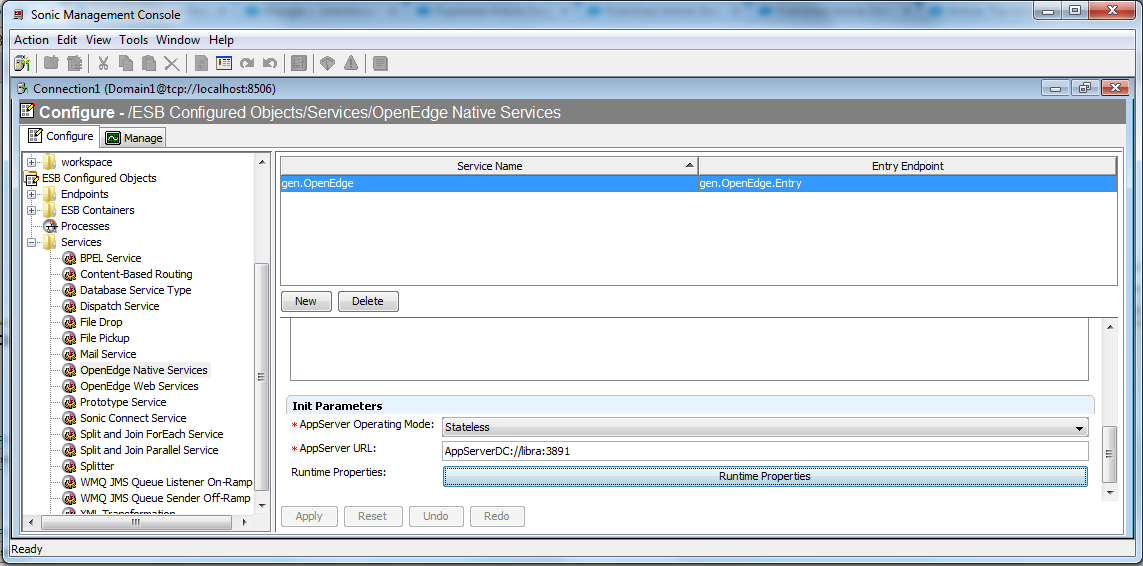Click the colored Properties table toolbar icon
This screenshot has height=566, width=1143.
(x=224, y=63)
